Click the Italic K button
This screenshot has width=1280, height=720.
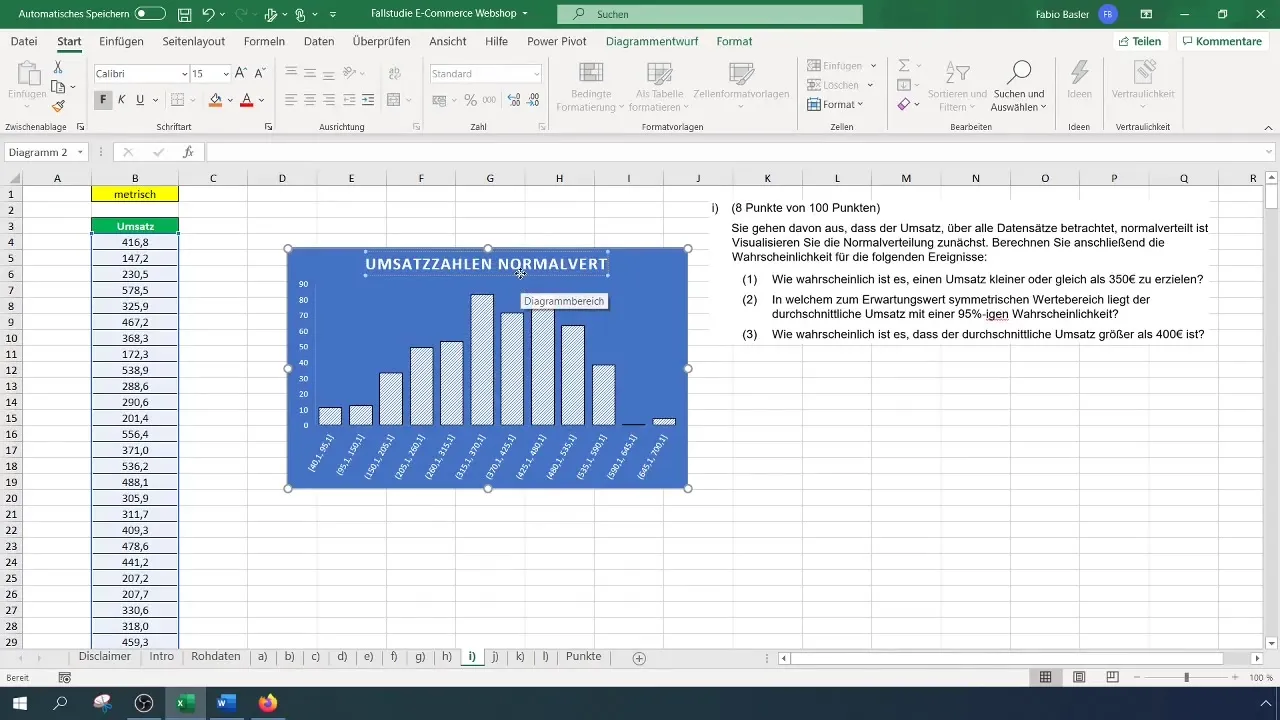pyautogui.click(x=121, y=100)
